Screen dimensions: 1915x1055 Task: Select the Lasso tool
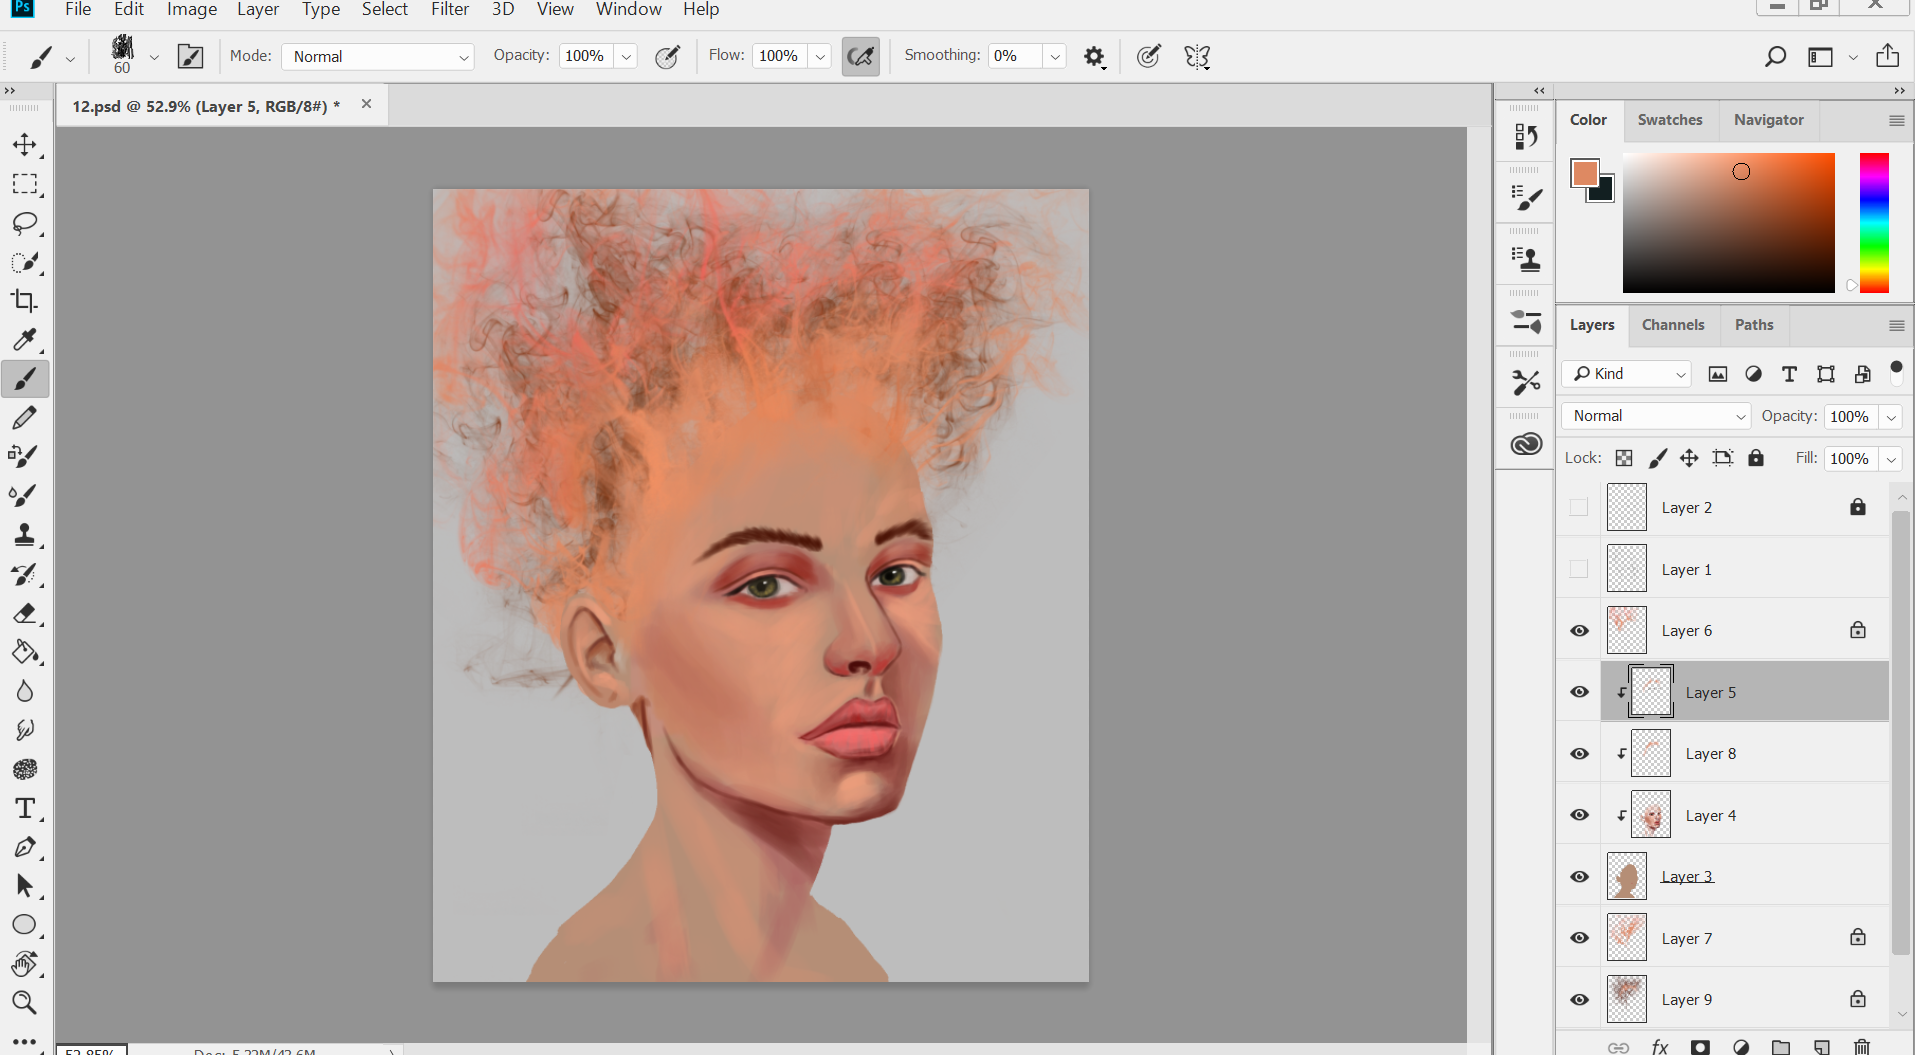tap(24, 223)
